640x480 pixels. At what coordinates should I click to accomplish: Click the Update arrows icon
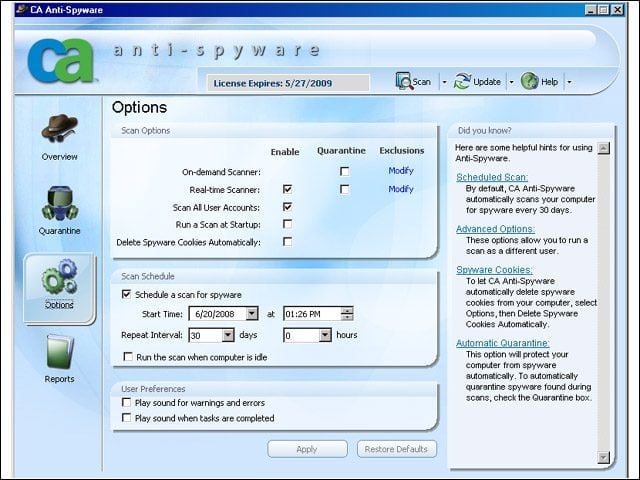coord(462,81)
